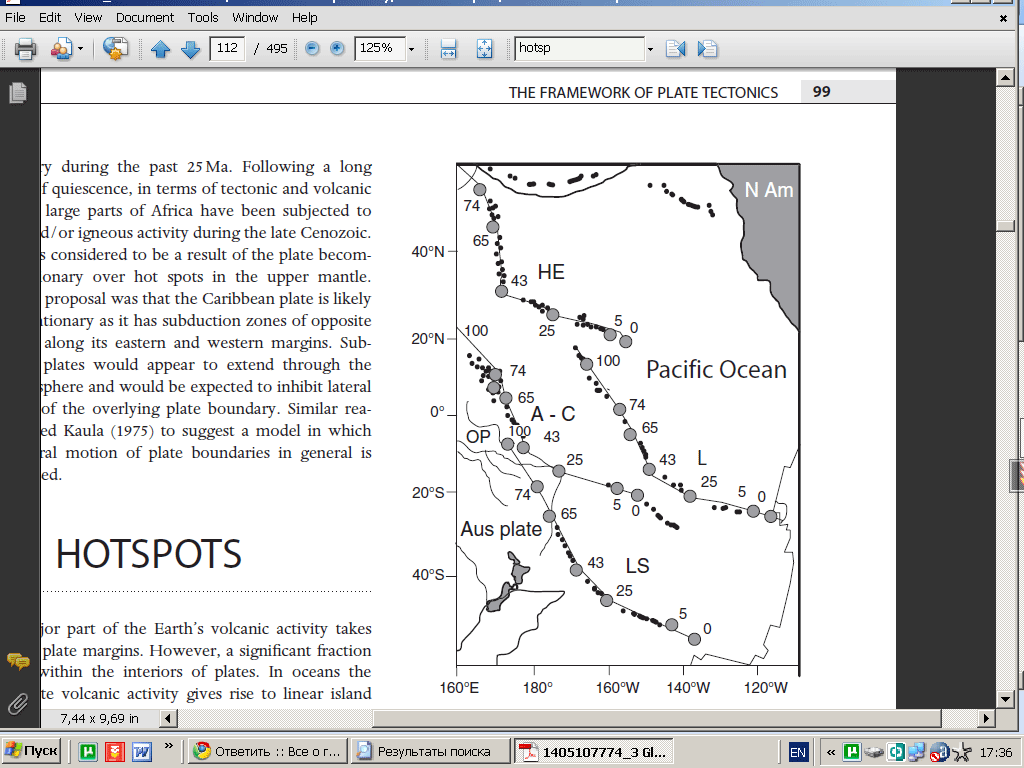Zoom out with the minus button
This screenshot has height=768, width=1024.
312,48
